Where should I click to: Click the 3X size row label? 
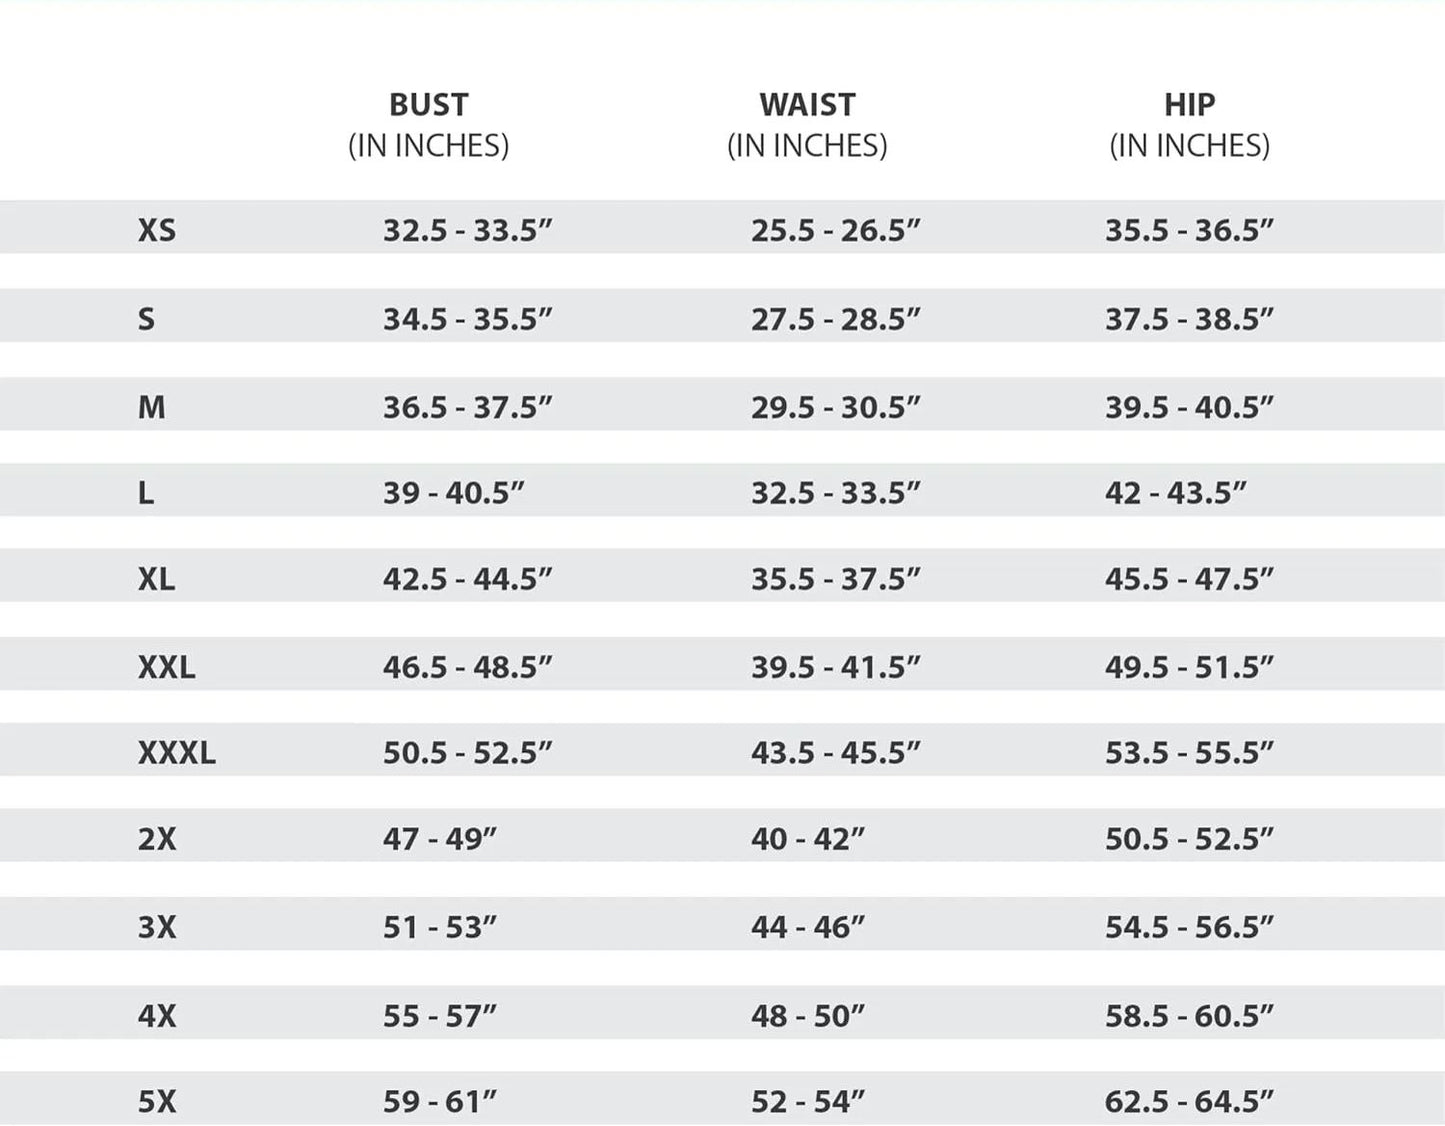point(157,928)
